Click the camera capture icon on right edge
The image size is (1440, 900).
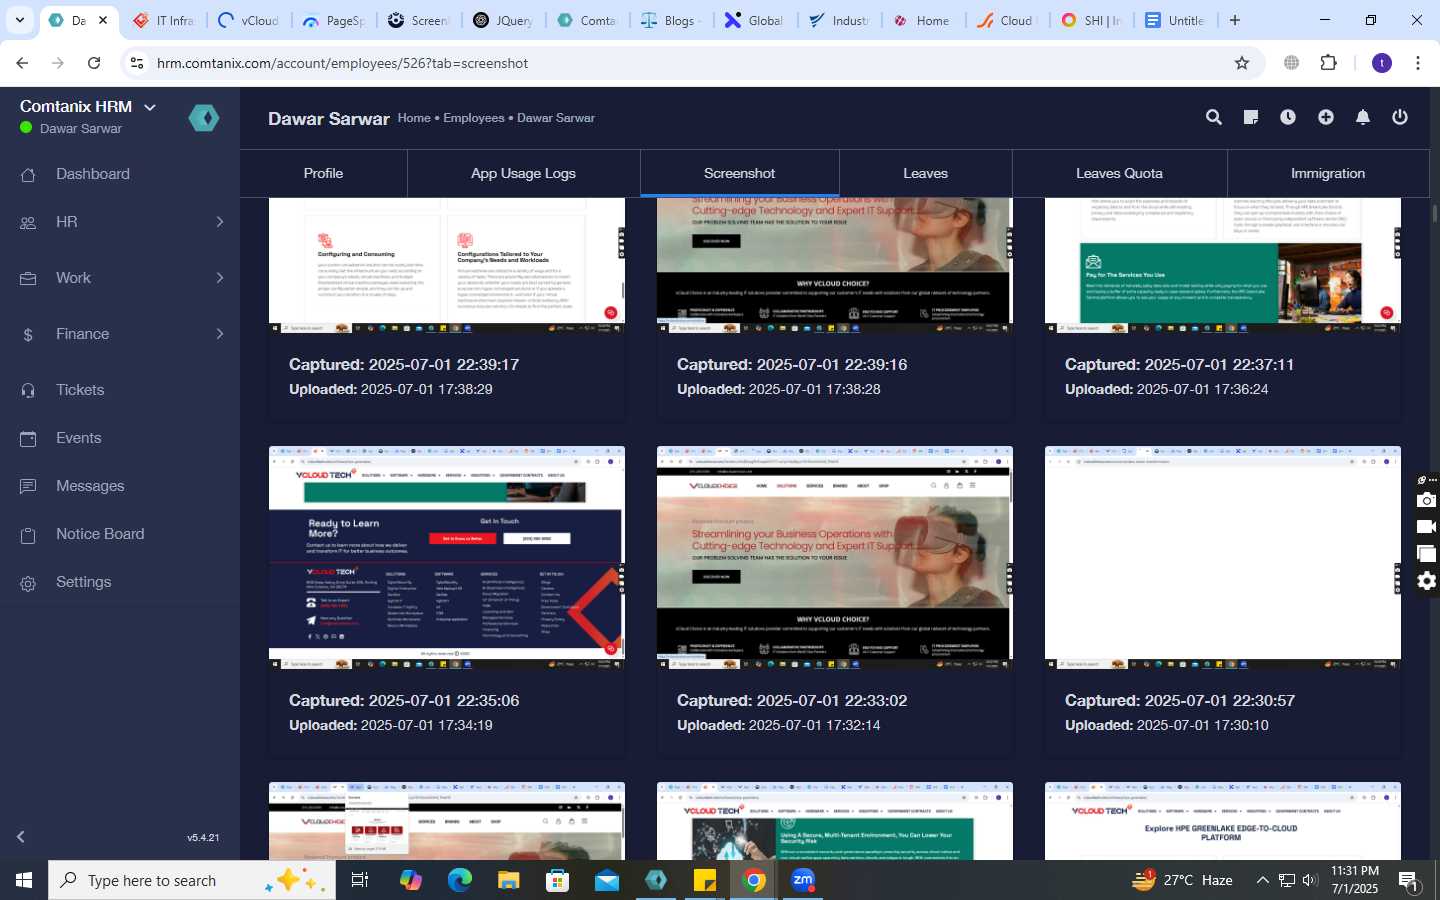(1427, 500)
